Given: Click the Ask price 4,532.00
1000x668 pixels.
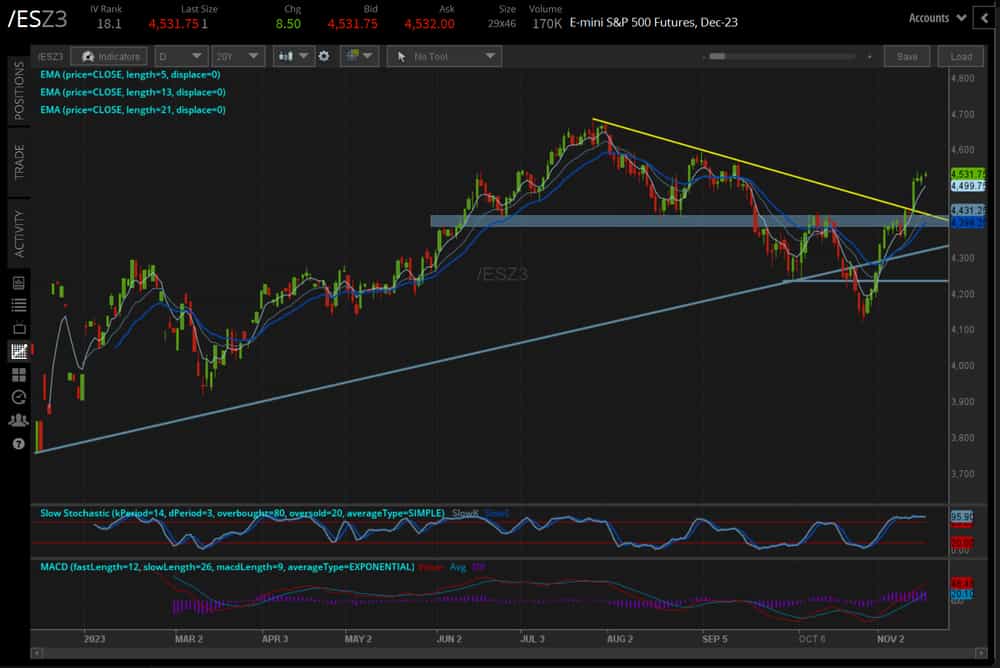Looking at the screenshot, I should (429, 24).
